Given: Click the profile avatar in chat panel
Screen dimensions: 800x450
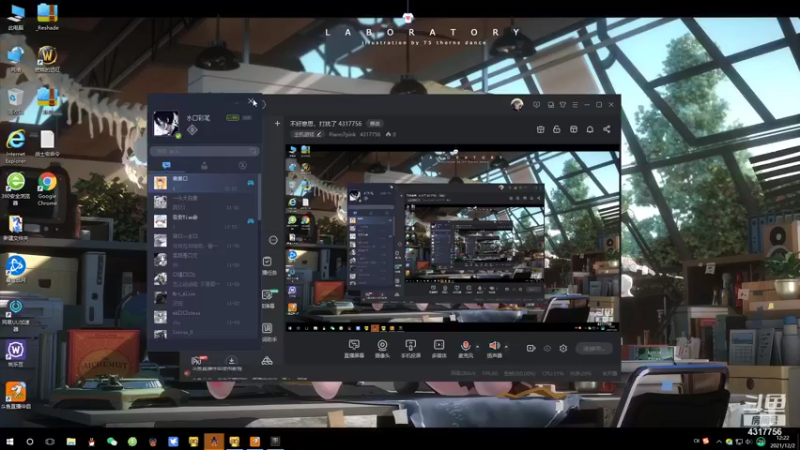Looking at the screenshot, I should click(166, 123).
